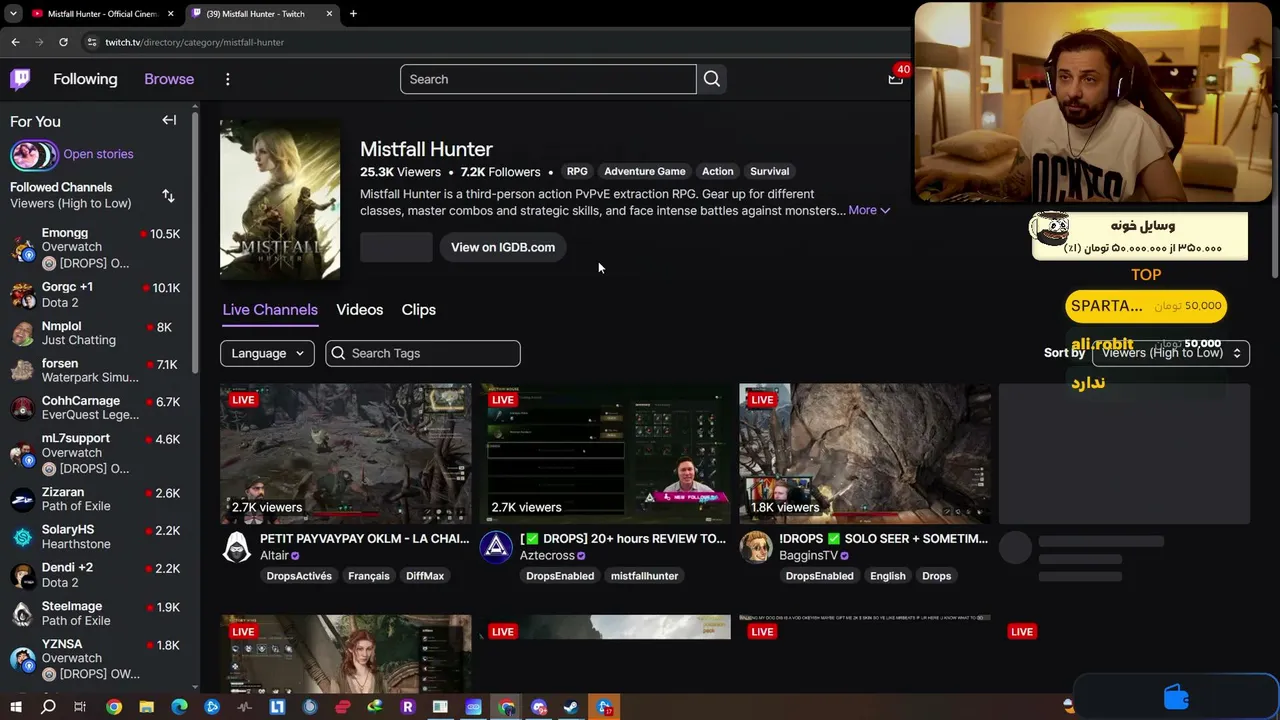This screenshot has height=720, width=1280.
Task: Switch to the Clips tab
Action: pos(419,310)
